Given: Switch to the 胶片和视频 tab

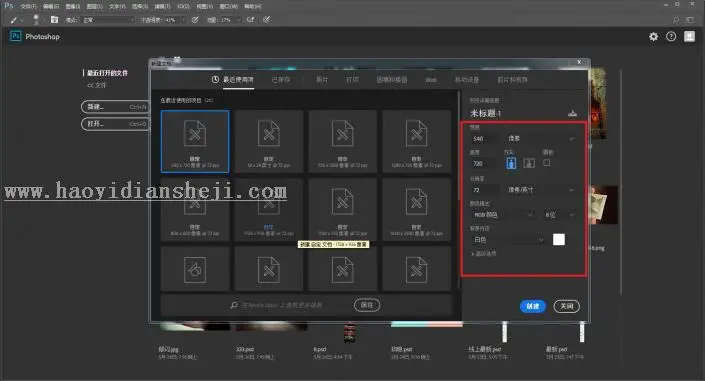Looking at the screenshot, I should pyautogui.click(x=513, y=80).
